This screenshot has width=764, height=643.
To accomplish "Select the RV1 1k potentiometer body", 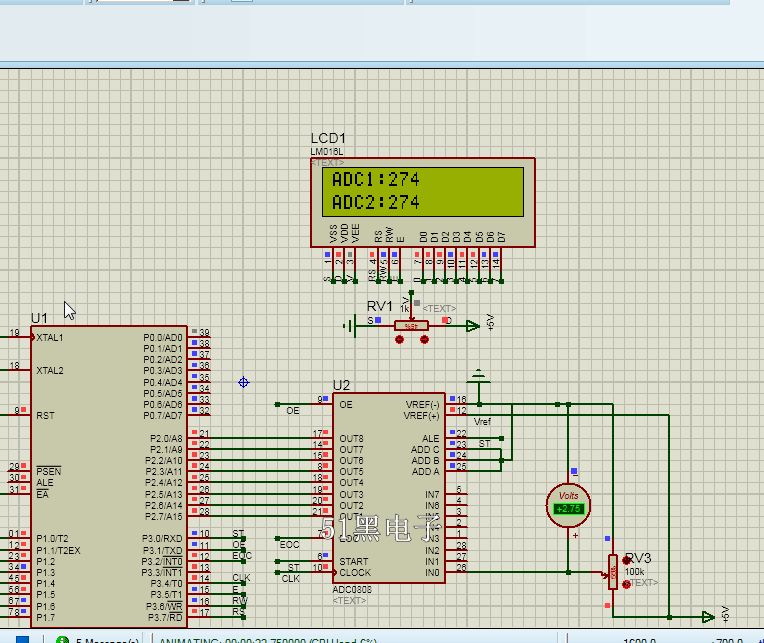I will coord(411,325).
